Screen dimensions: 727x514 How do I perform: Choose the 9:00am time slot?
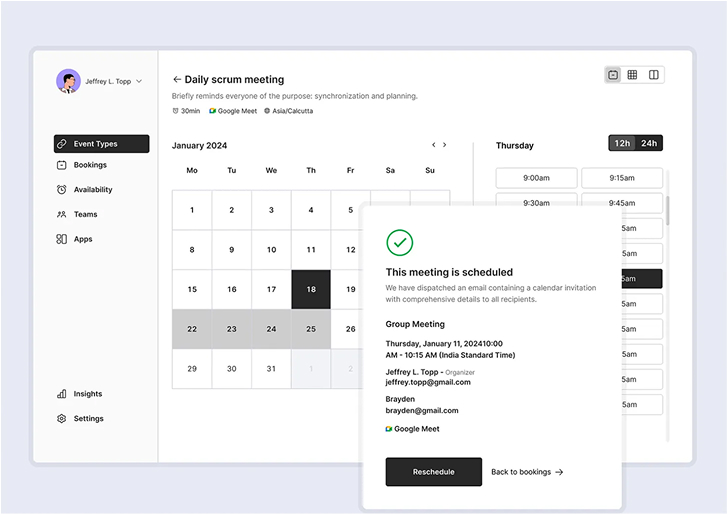coord(536,178)
